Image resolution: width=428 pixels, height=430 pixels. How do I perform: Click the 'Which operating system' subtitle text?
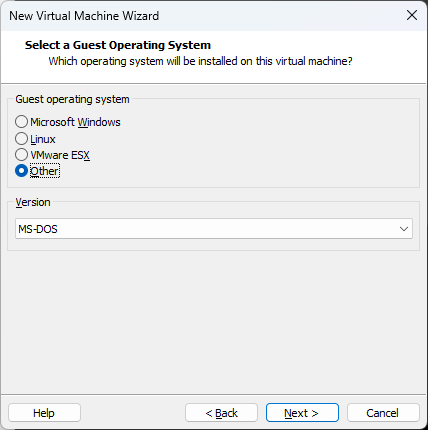coord(200,61)
